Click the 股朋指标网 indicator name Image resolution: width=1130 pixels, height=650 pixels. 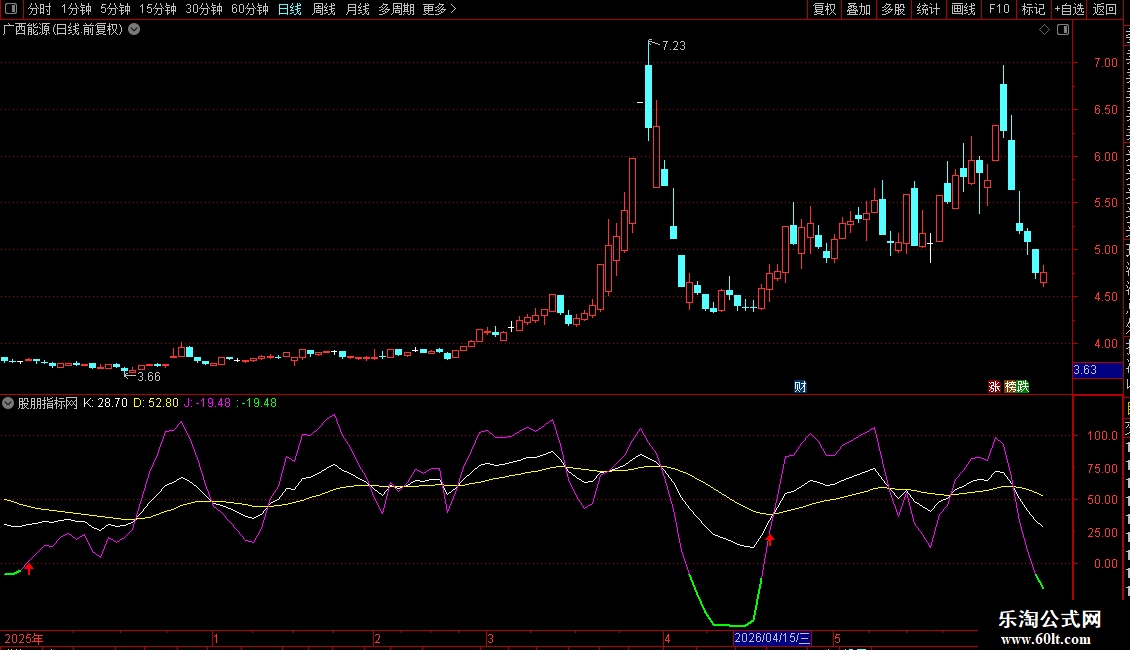[x=48, y=403]
